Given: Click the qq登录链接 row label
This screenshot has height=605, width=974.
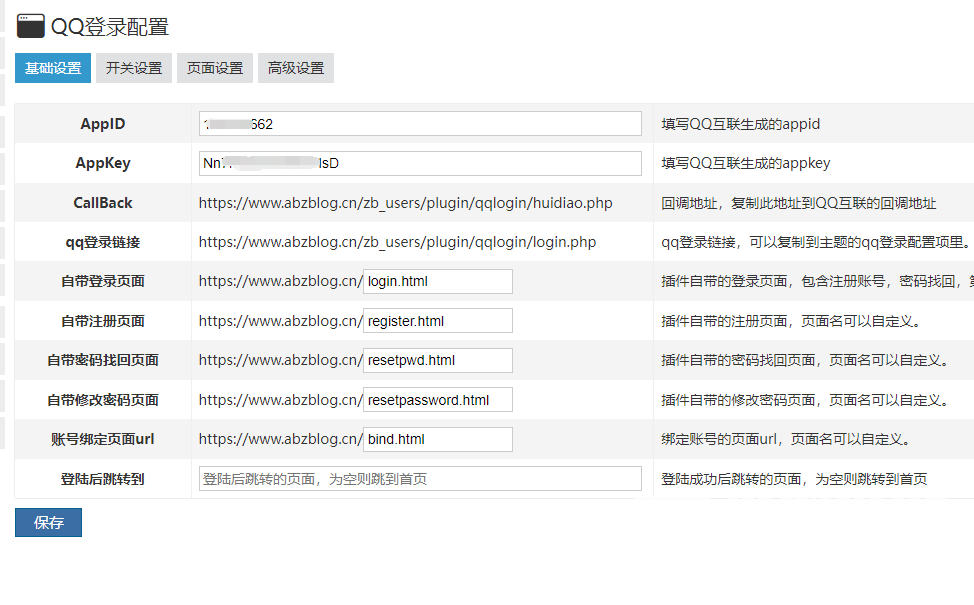Looking at the screenshot, I should point(102,242).
